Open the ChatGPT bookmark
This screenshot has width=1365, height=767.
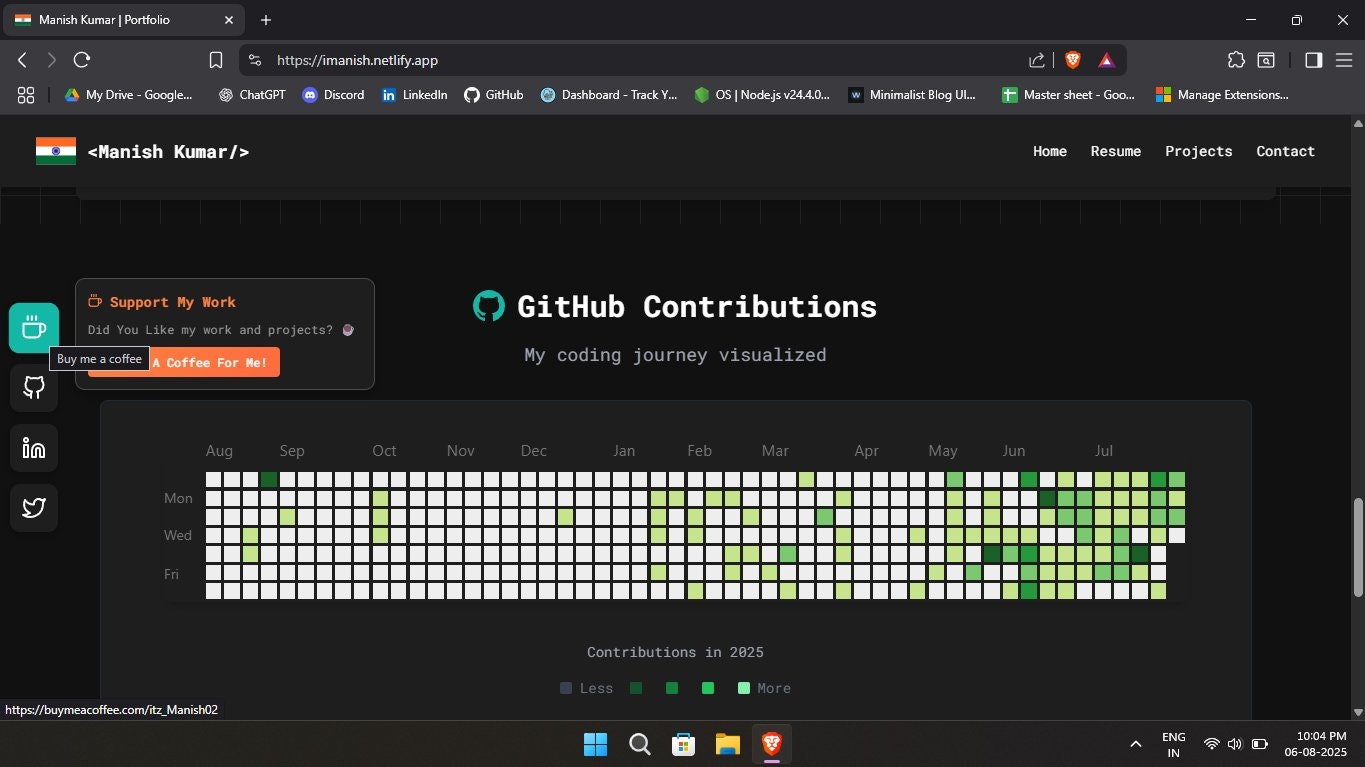click(254, 95)
